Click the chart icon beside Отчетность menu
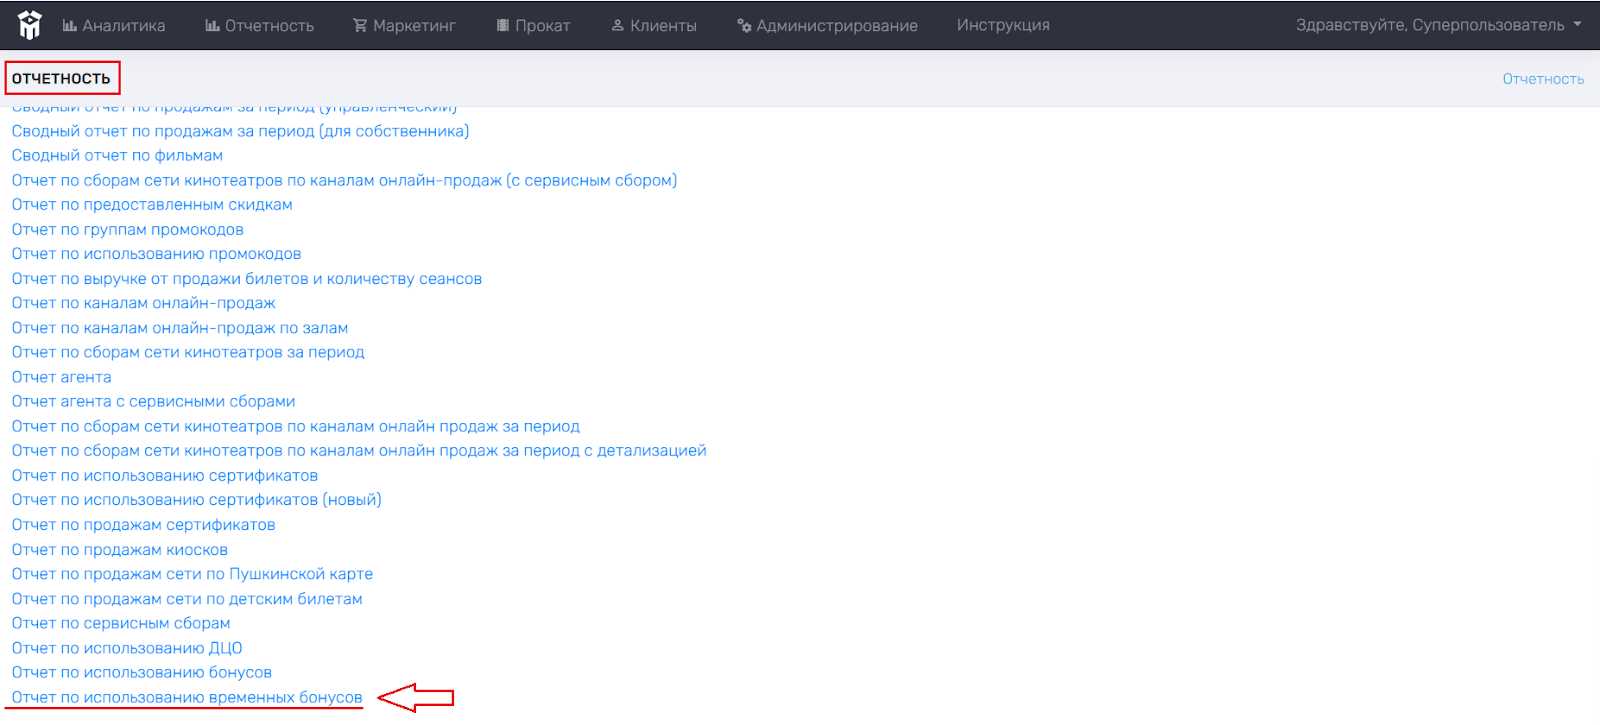Screen dimensions: 1600x725 212,25
